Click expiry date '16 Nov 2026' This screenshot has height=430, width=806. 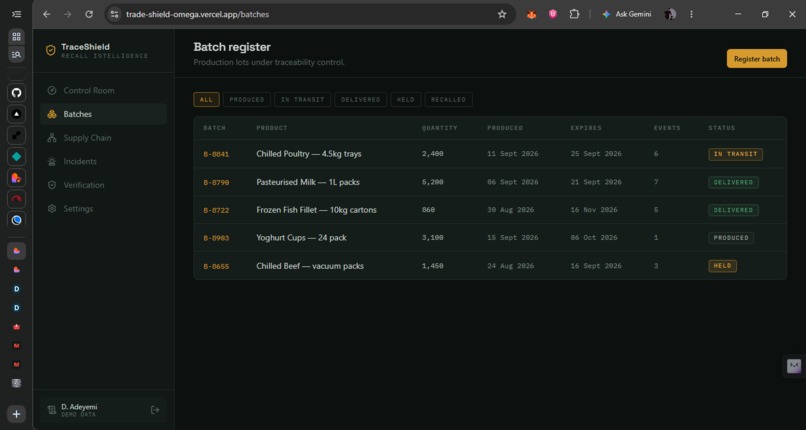click(594, 210)
